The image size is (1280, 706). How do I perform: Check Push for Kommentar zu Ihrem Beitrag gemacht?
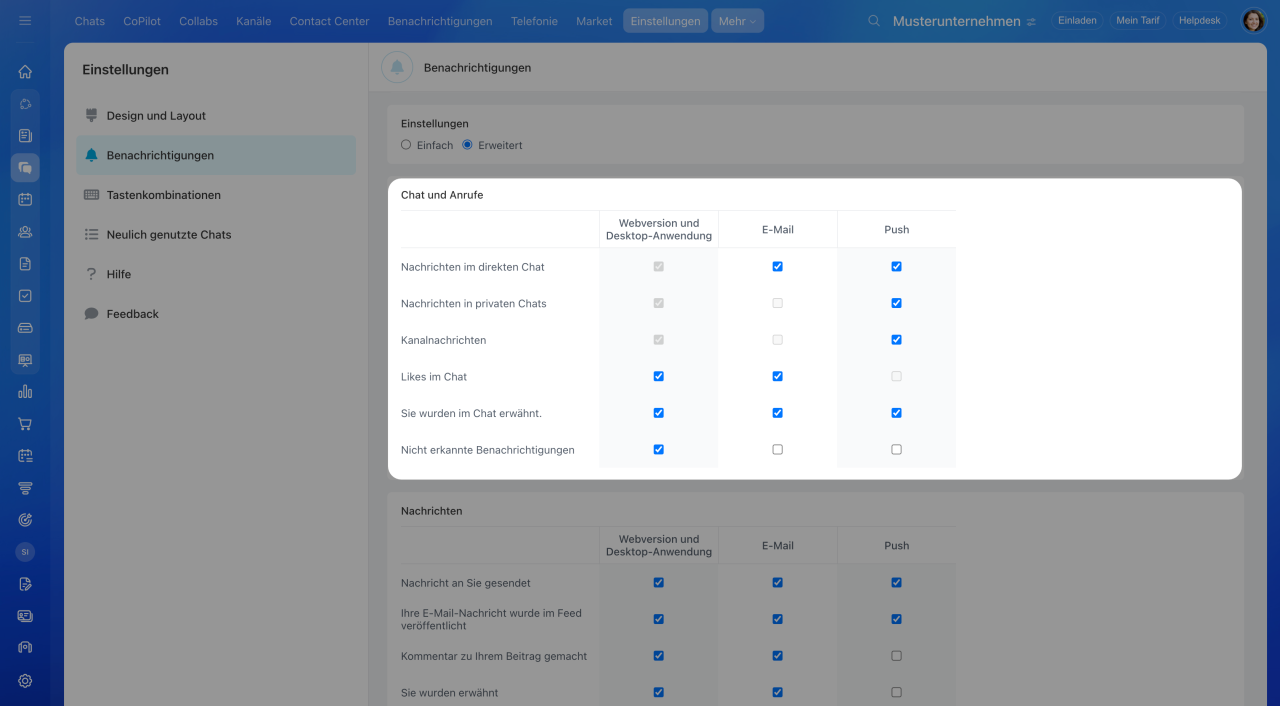tap(896, 656)
